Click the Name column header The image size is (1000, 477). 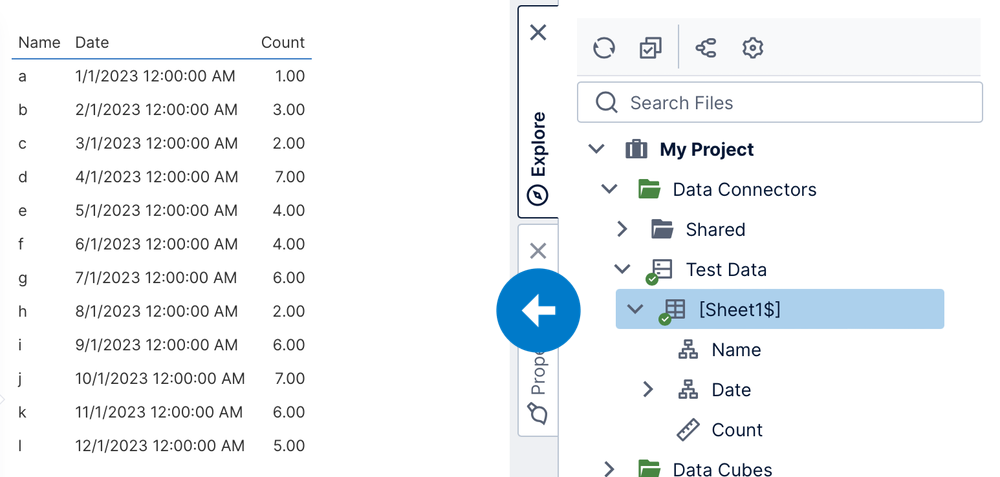[x=39, y=43]
